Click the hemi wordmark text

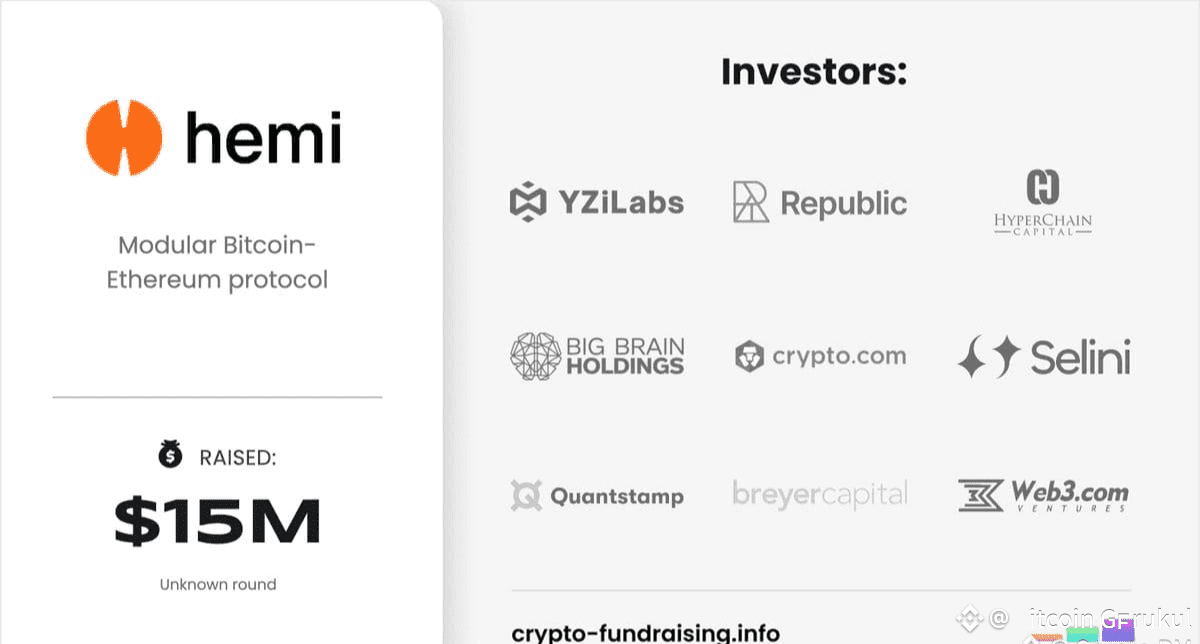click(264, 138)
